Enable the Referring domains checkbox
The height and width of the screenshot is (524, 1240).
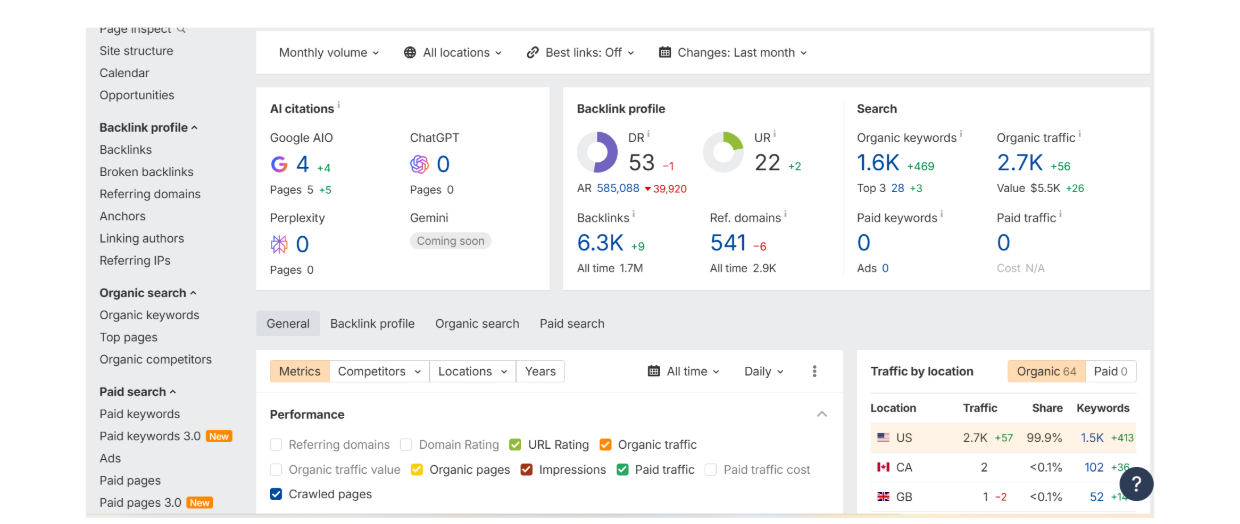point(277,445)
